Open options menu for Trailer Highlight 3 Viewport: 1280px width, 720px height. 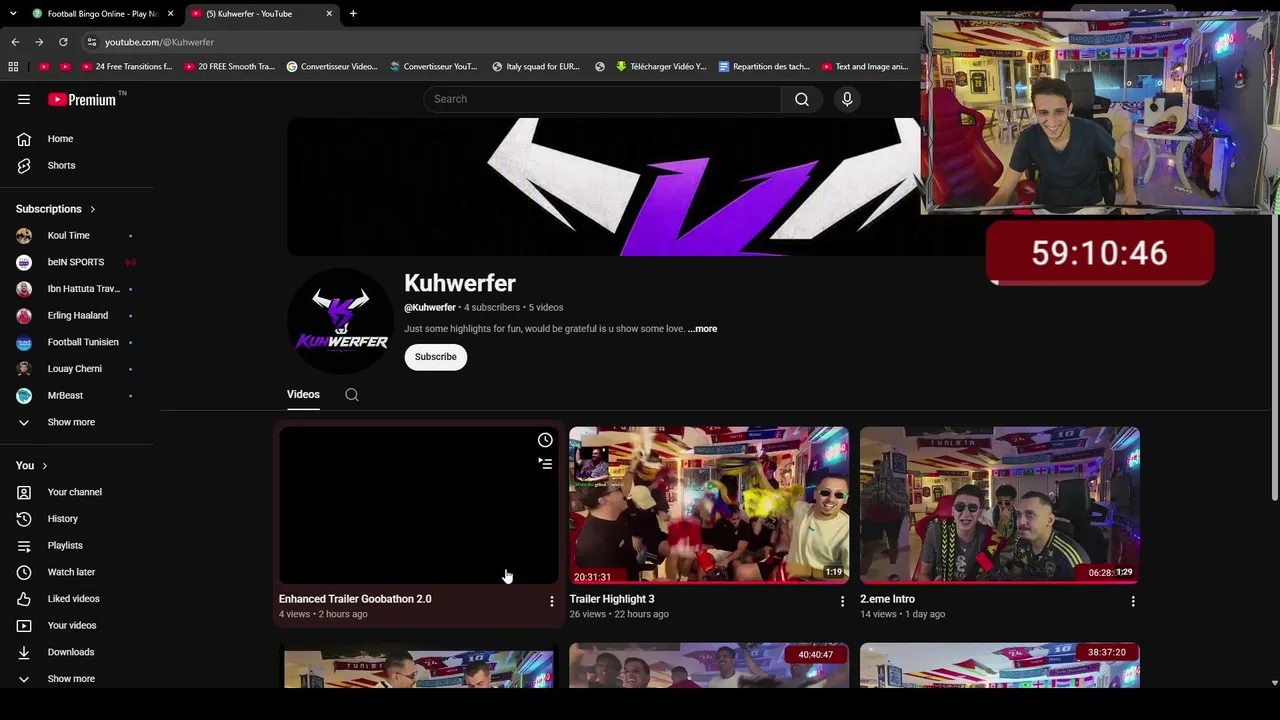842,601
